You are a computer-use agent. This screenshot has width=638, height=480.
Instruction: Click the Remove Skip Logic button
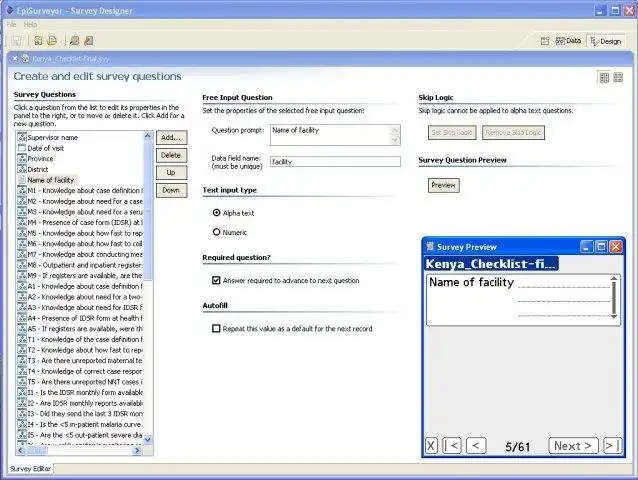tap(513, 133)
